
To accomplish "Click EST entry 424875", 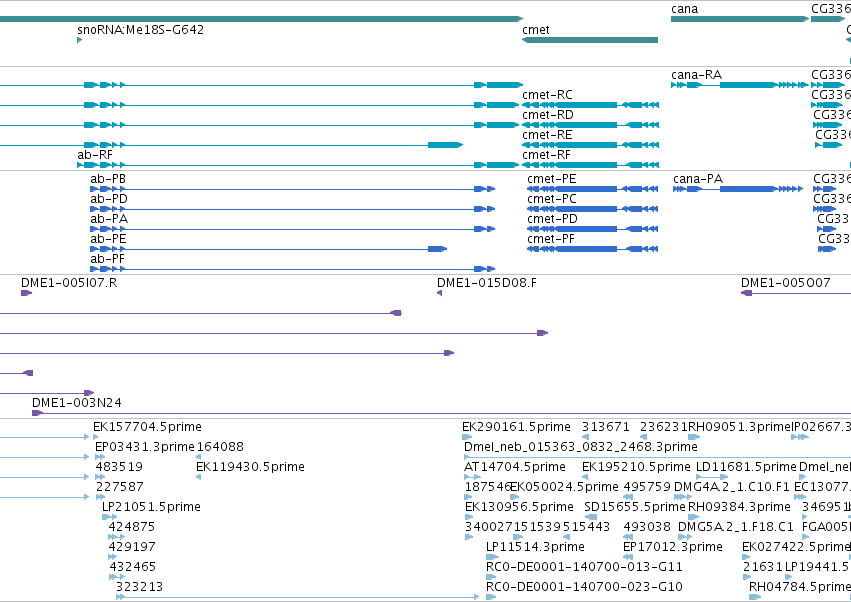I will (x=131, y=527).
